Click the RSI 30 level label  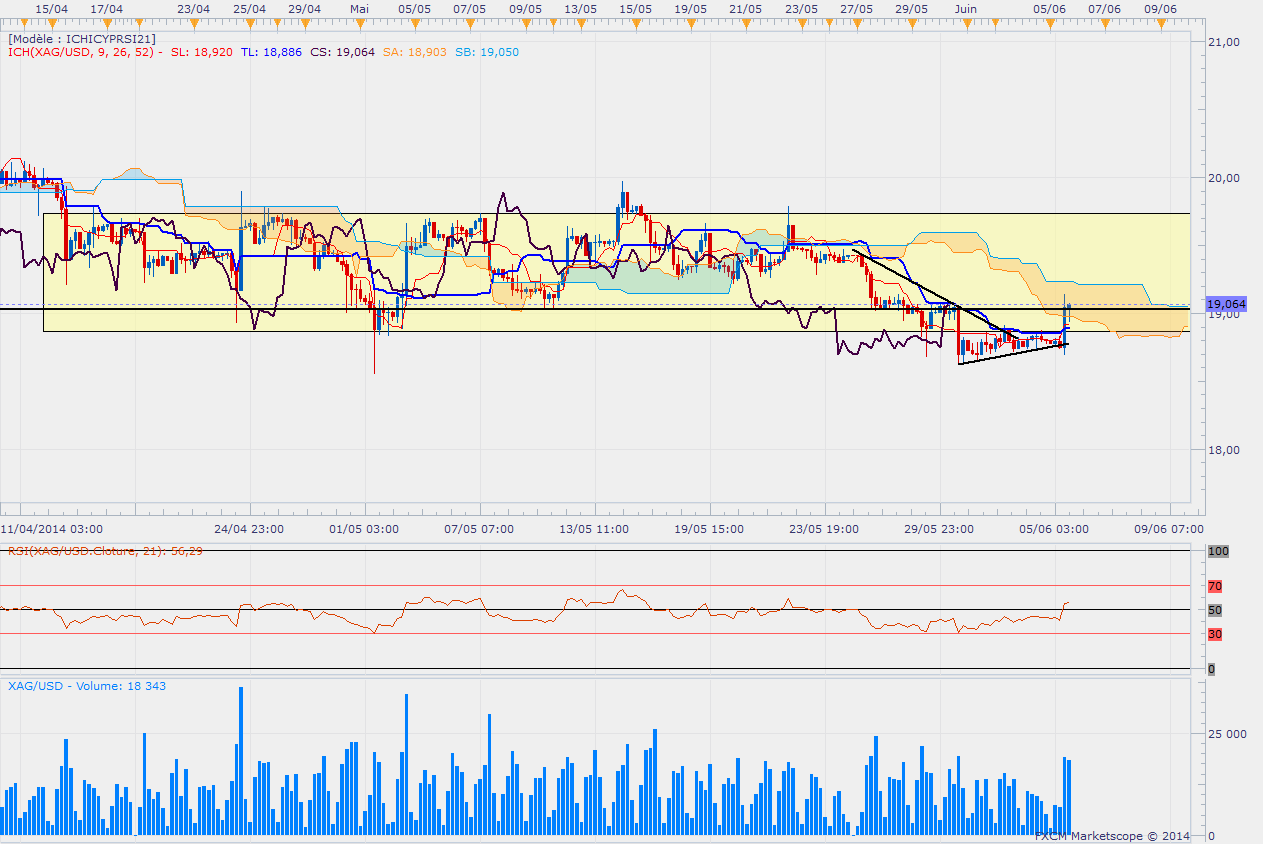click(x=1215, y=634)
